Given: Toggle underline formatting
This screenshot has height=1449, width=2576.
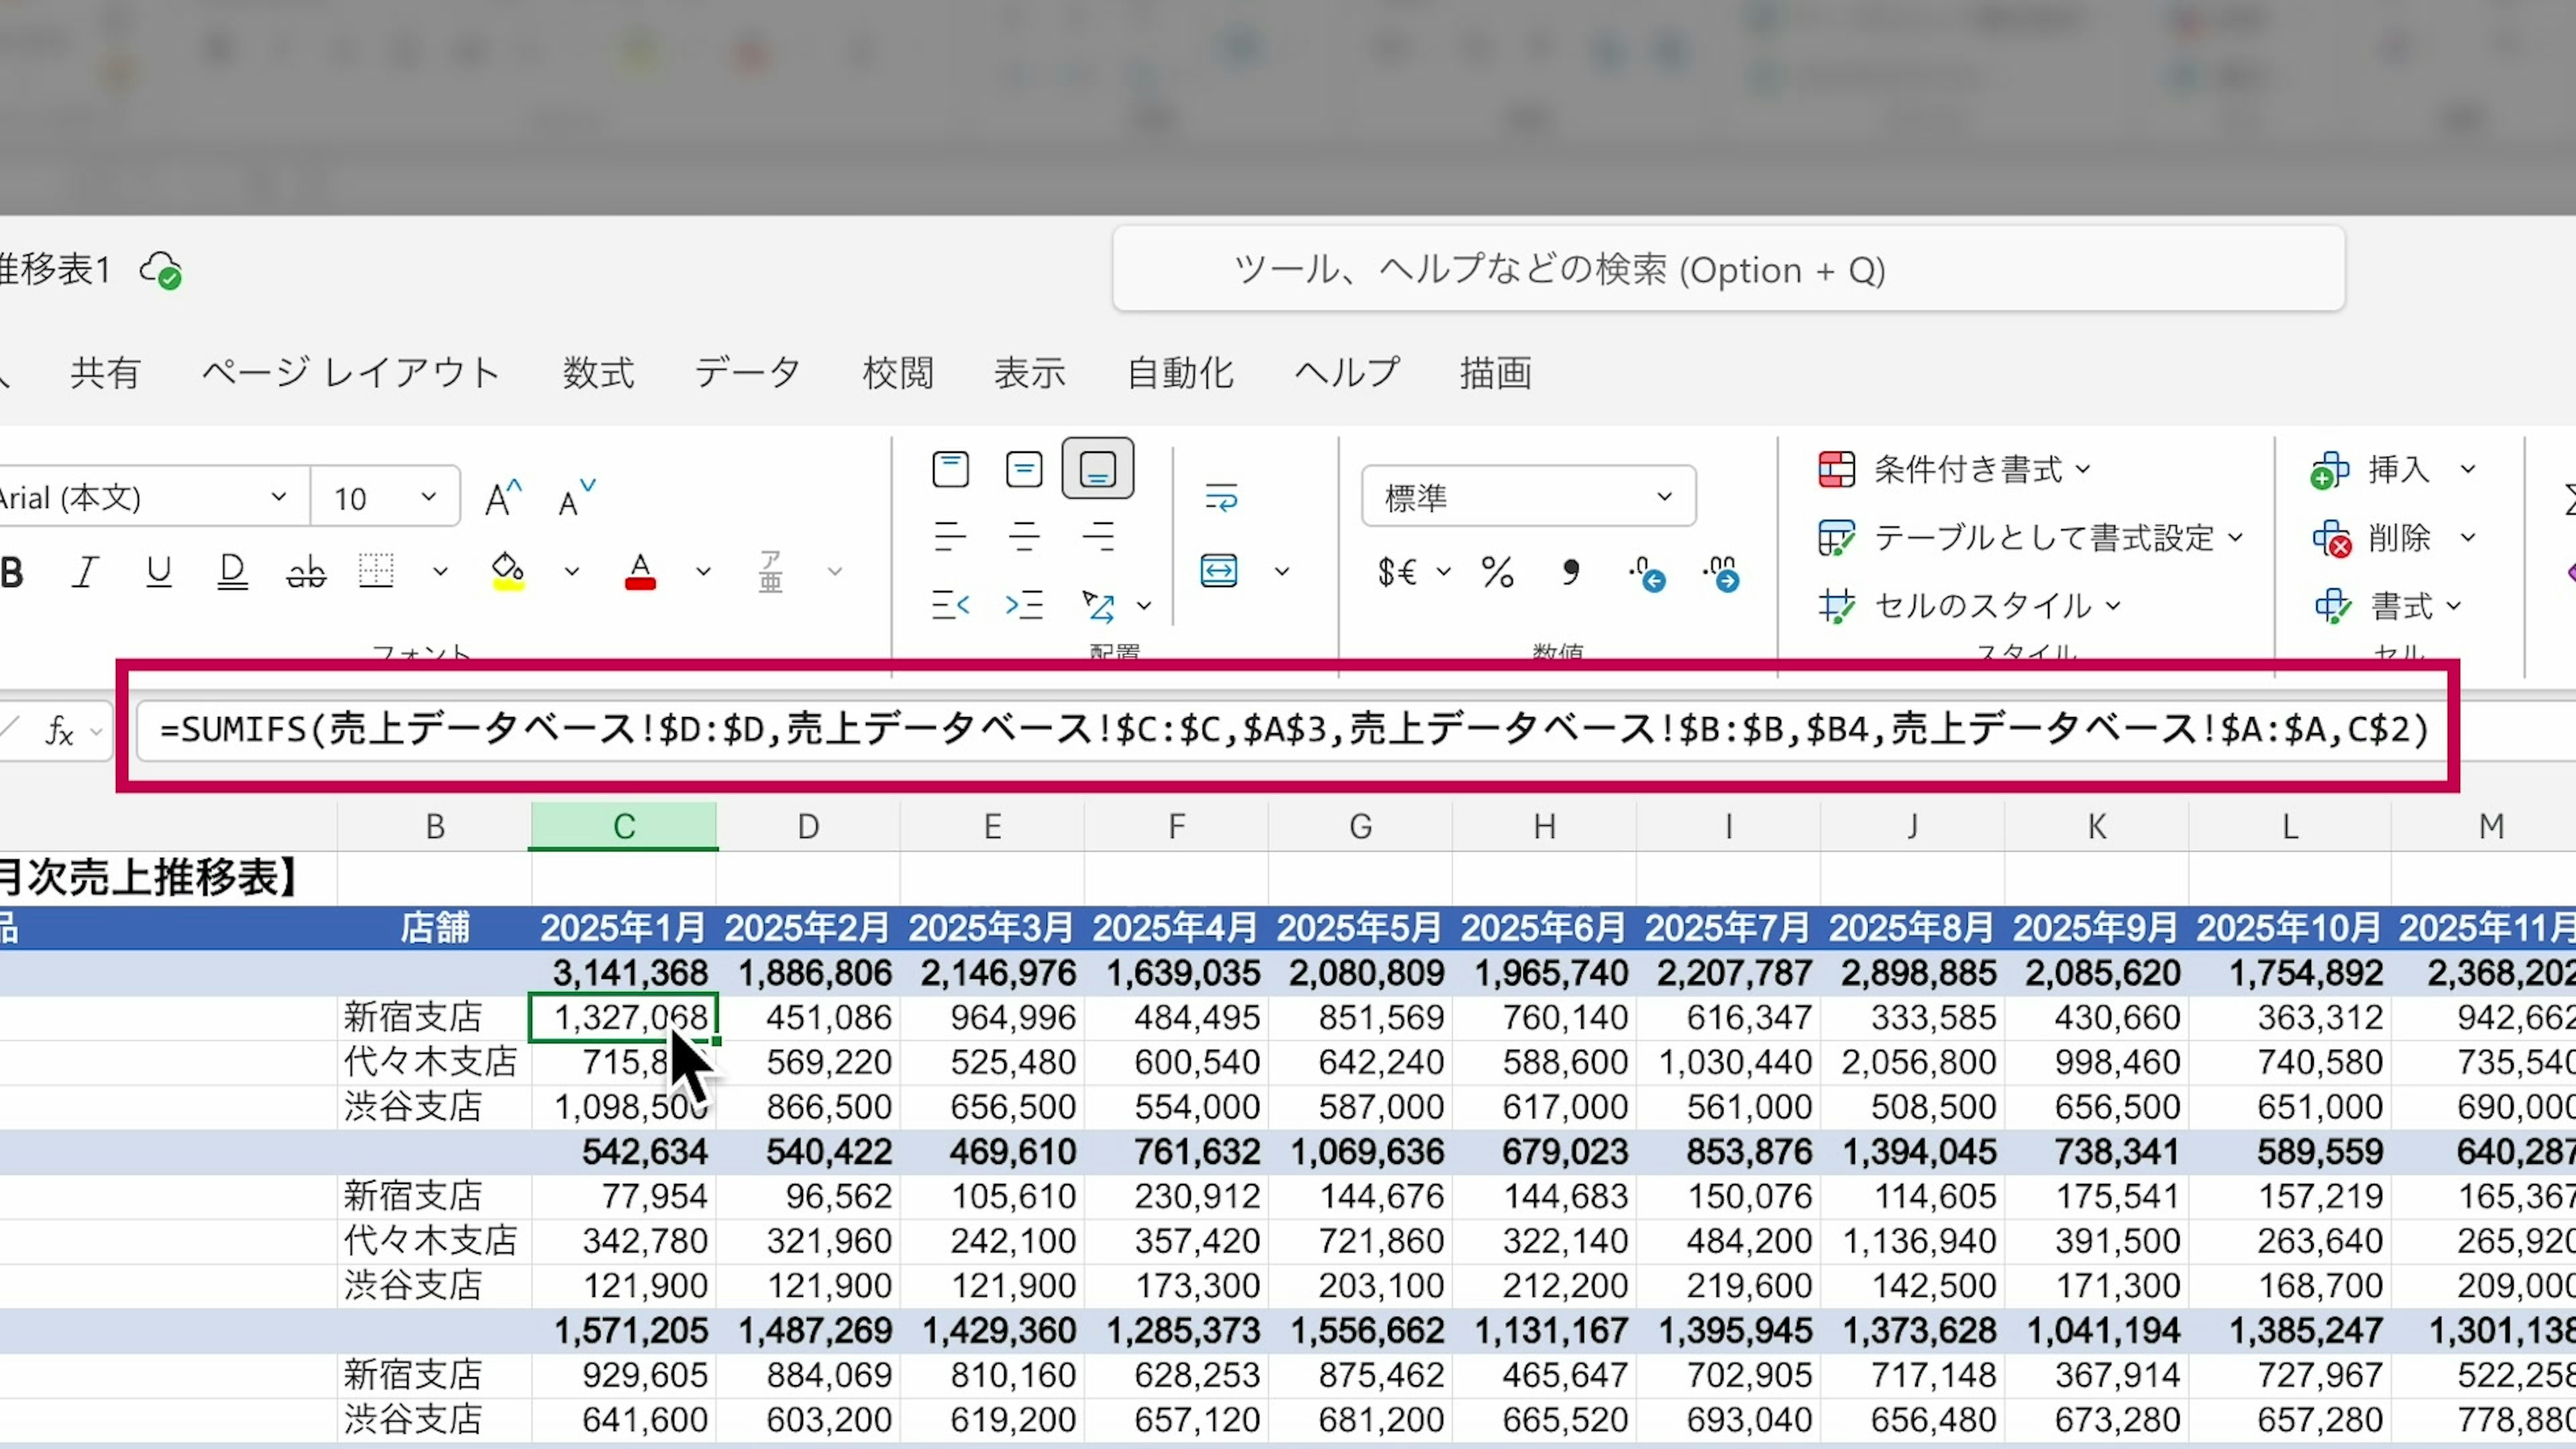Looking at the screenshot, I should coord(158,572).
